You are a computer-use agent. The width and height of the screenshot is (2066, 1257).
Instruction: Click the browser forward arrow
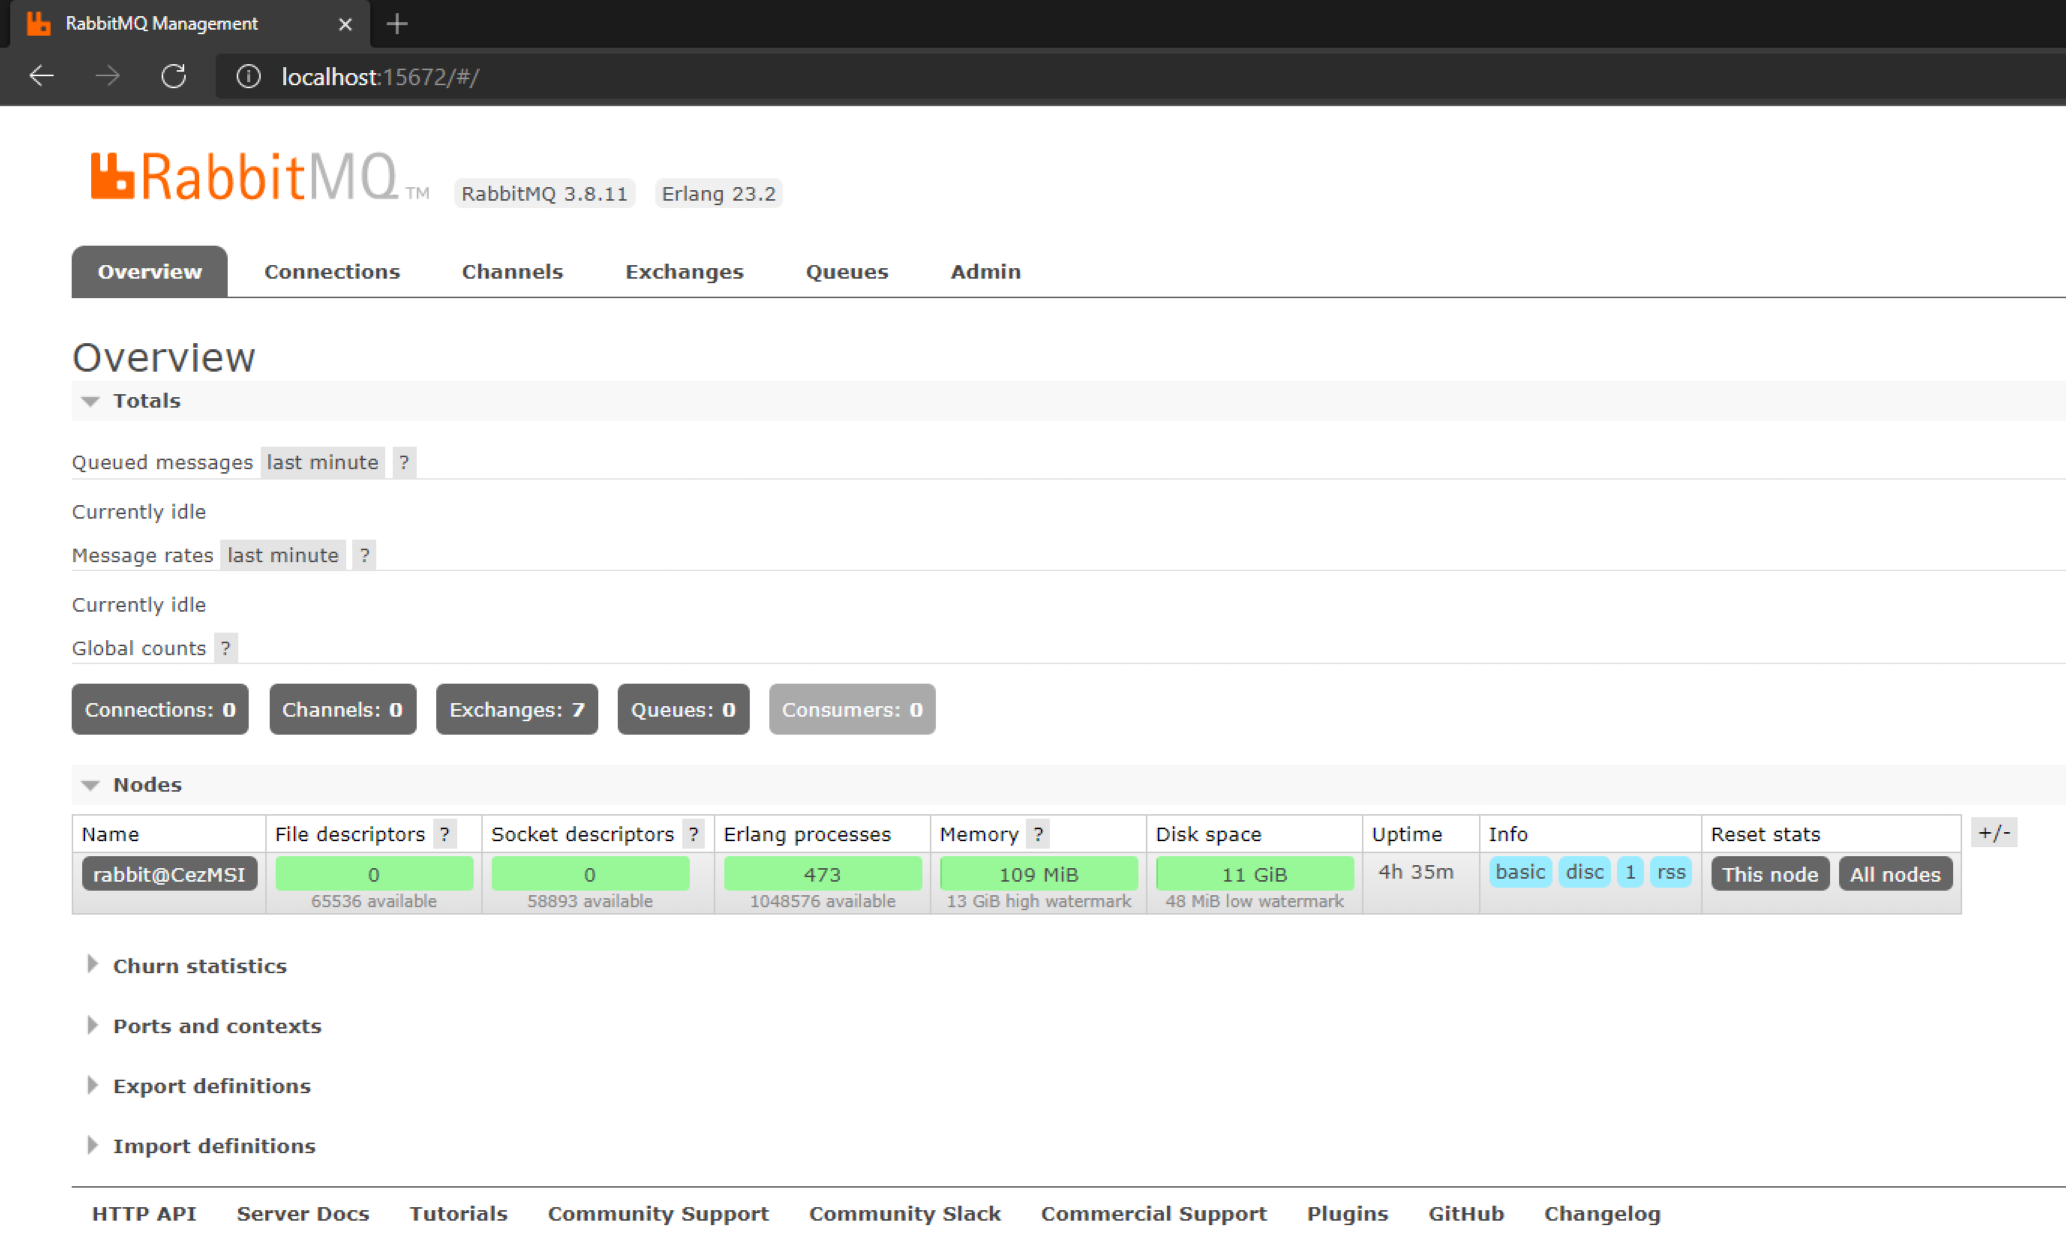[x=107, y=76]
